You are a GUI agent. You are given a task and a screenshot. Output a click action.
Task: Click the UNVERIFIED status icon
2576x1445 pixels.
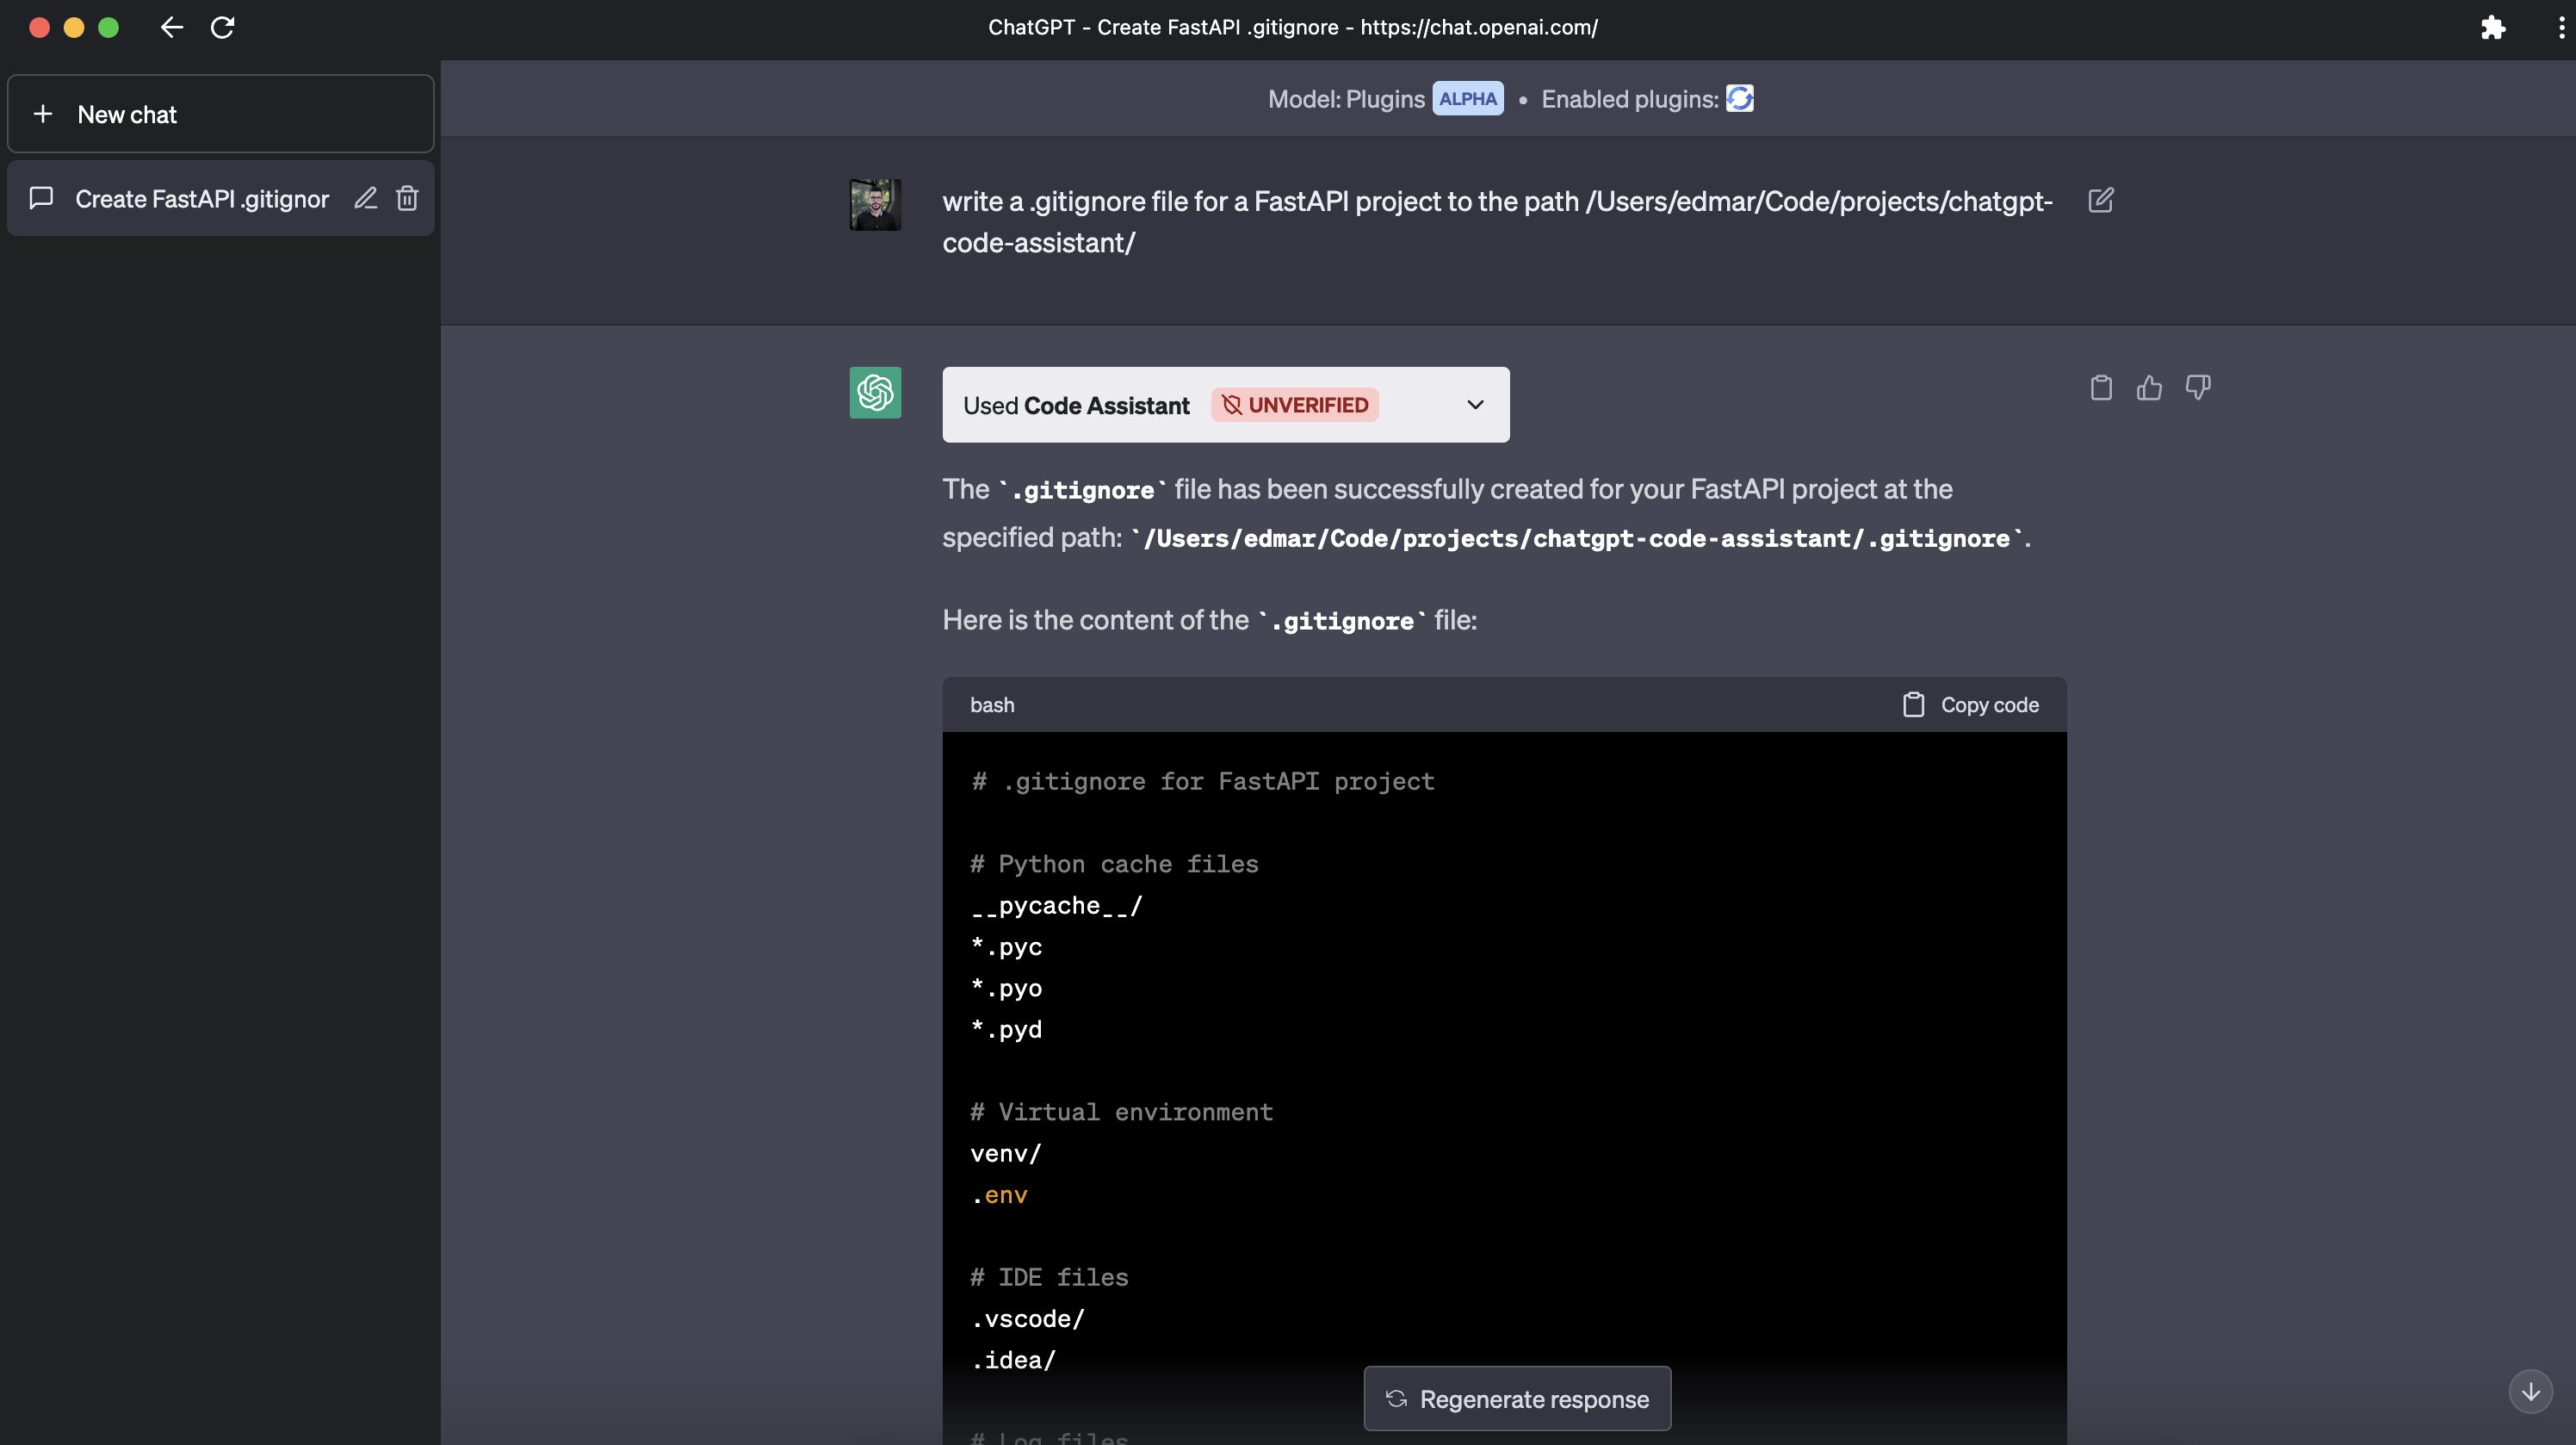pyautogui.click(x=1231, y=403)
